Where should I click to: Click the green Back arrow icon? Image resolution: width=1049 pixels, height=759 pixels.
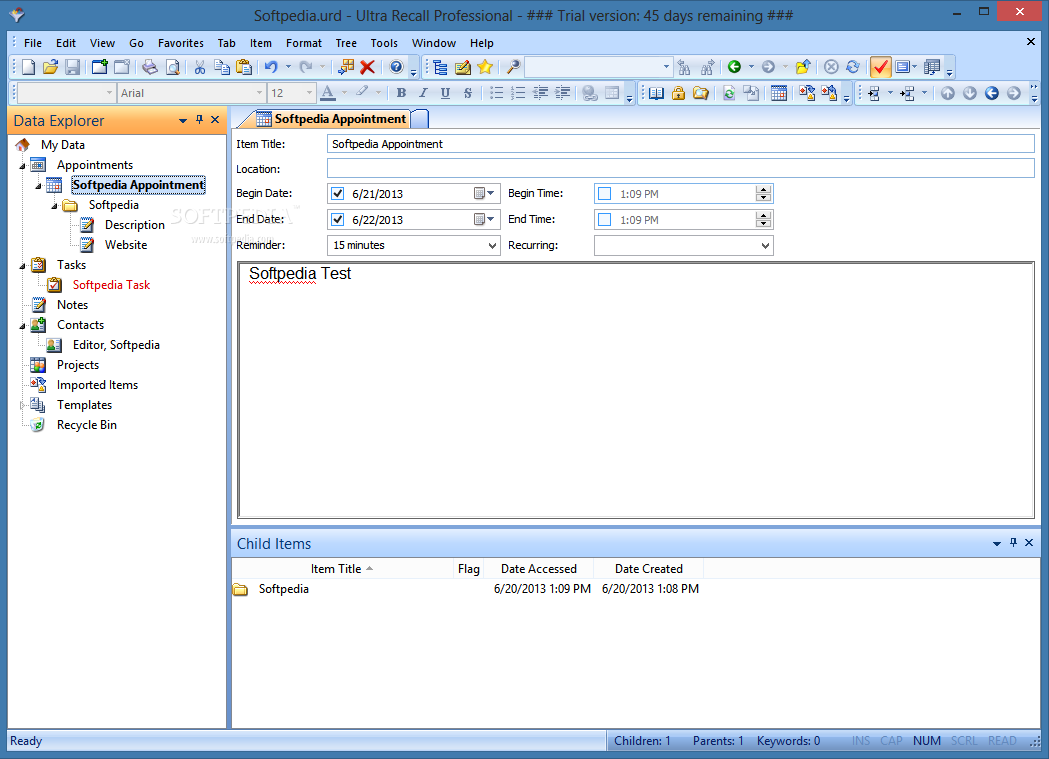coord(734,67)
